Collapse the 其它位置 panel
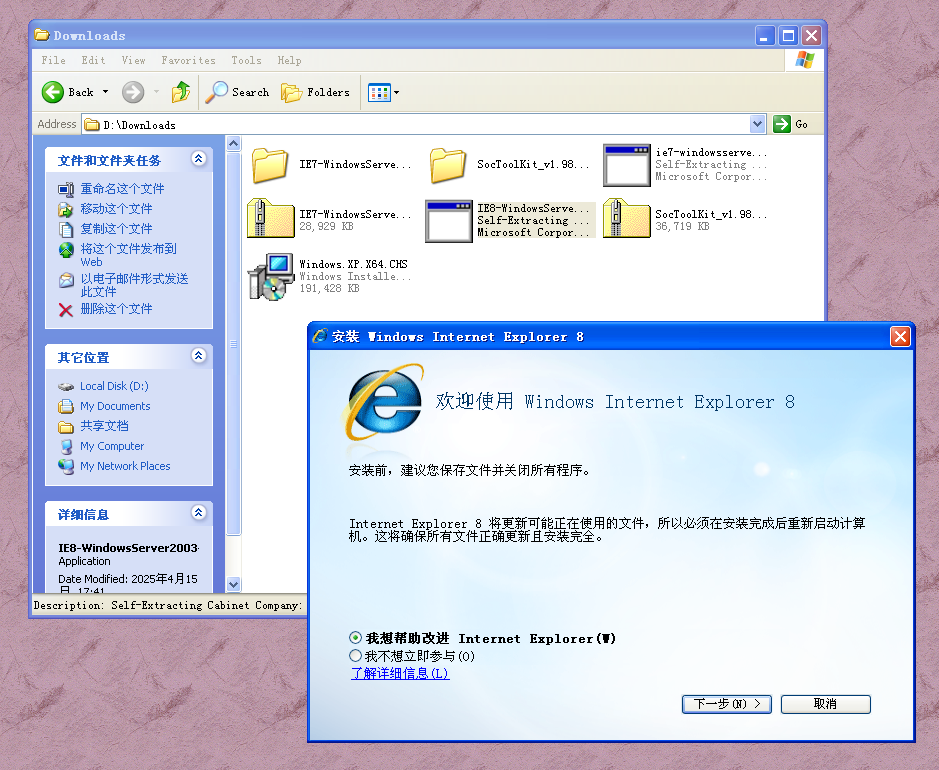This screenshot has width=939, height=770. (x=199, y=356)
